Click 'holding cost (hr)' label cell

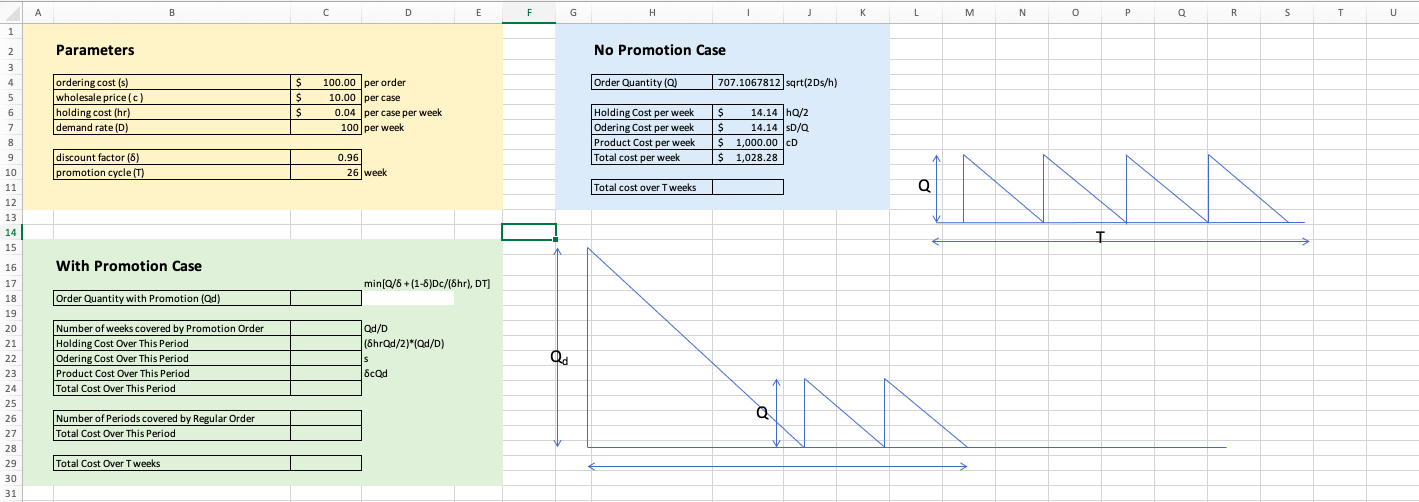[171, 112]
